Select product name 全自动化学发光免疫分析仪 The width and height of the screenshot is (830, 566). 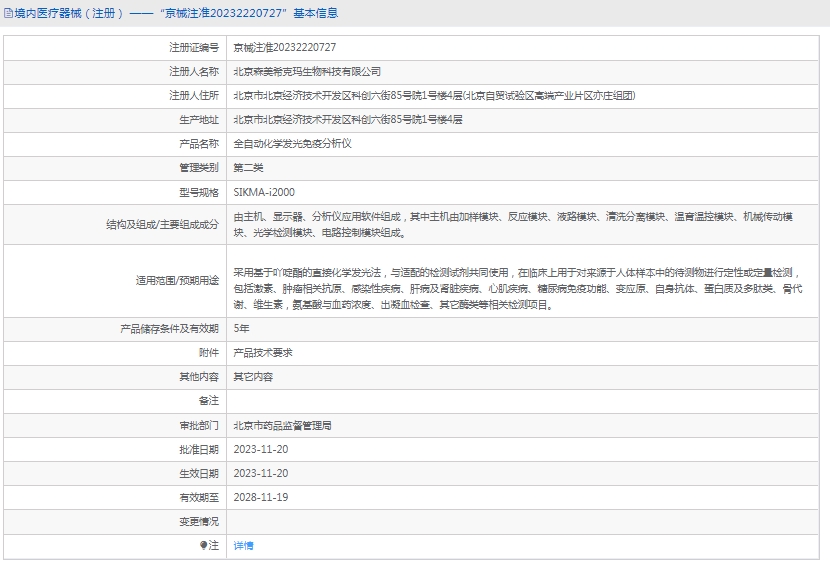[x=293, y=143]
